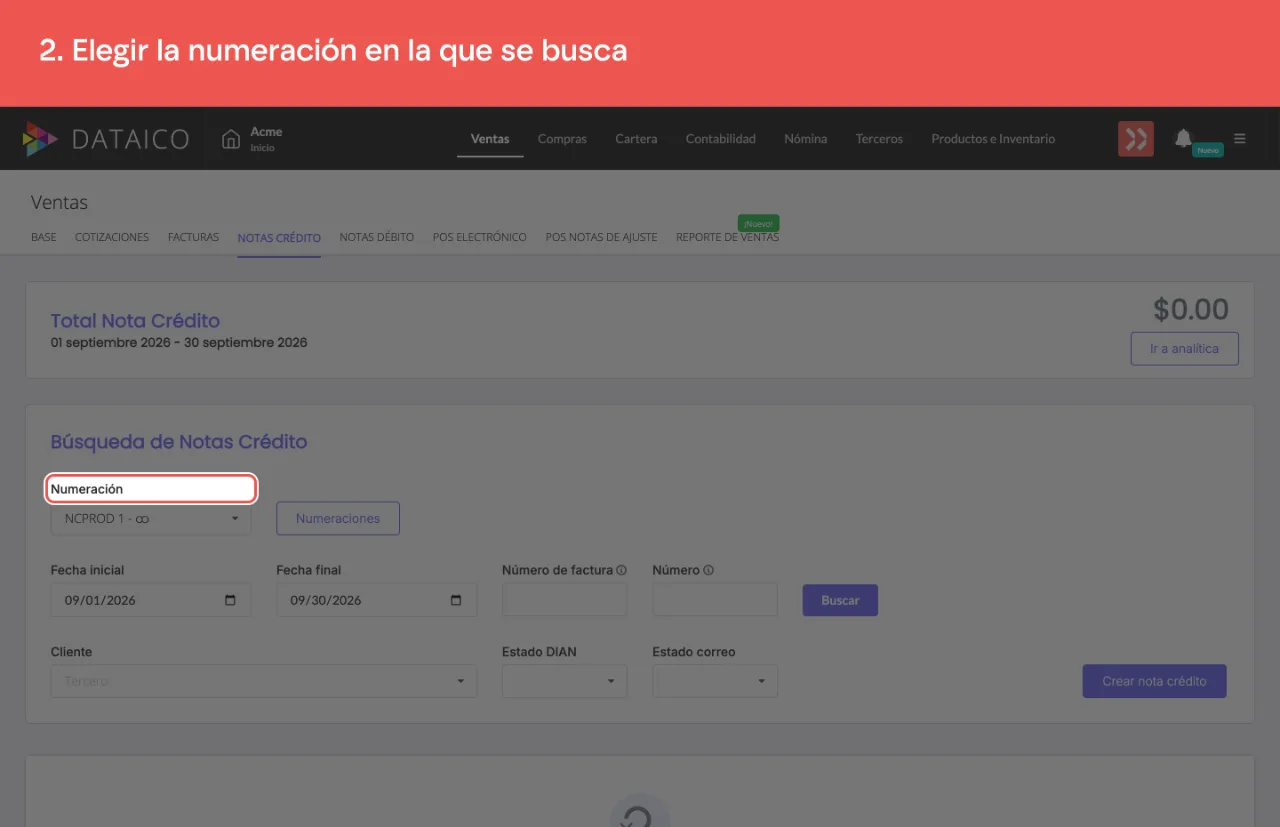1280x827 pixels.
Task: Click the Número input field
Action: coord(715,600)
